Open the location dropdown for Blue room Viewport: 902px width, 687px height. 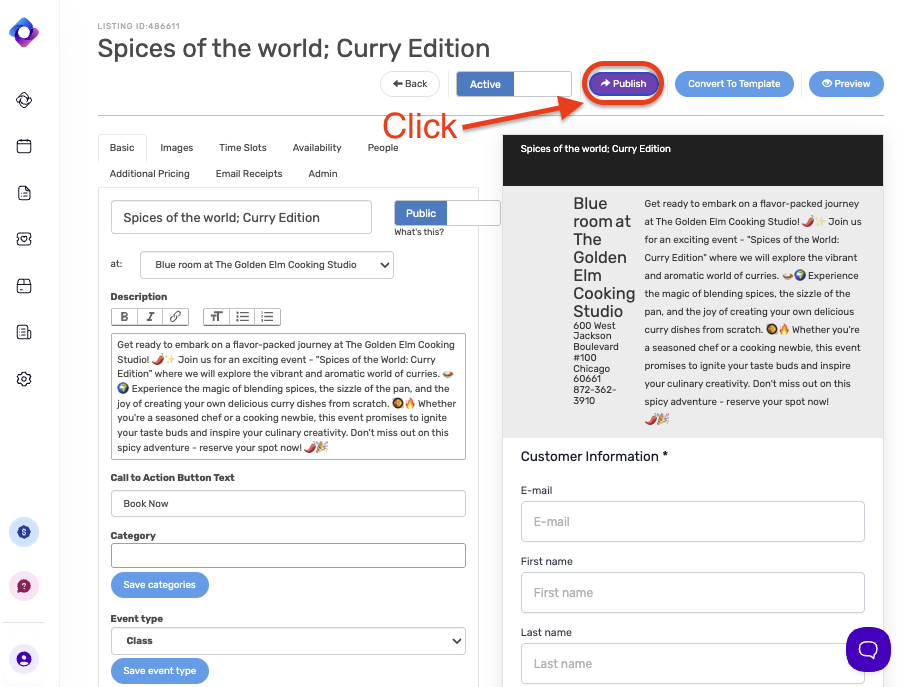pyautogui.click(x=267, y=265)
